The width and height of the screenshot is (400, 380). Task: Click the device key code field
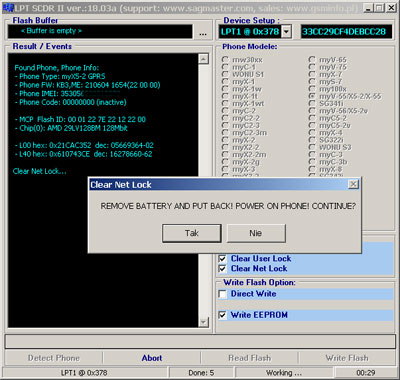[x=346, y=32]
